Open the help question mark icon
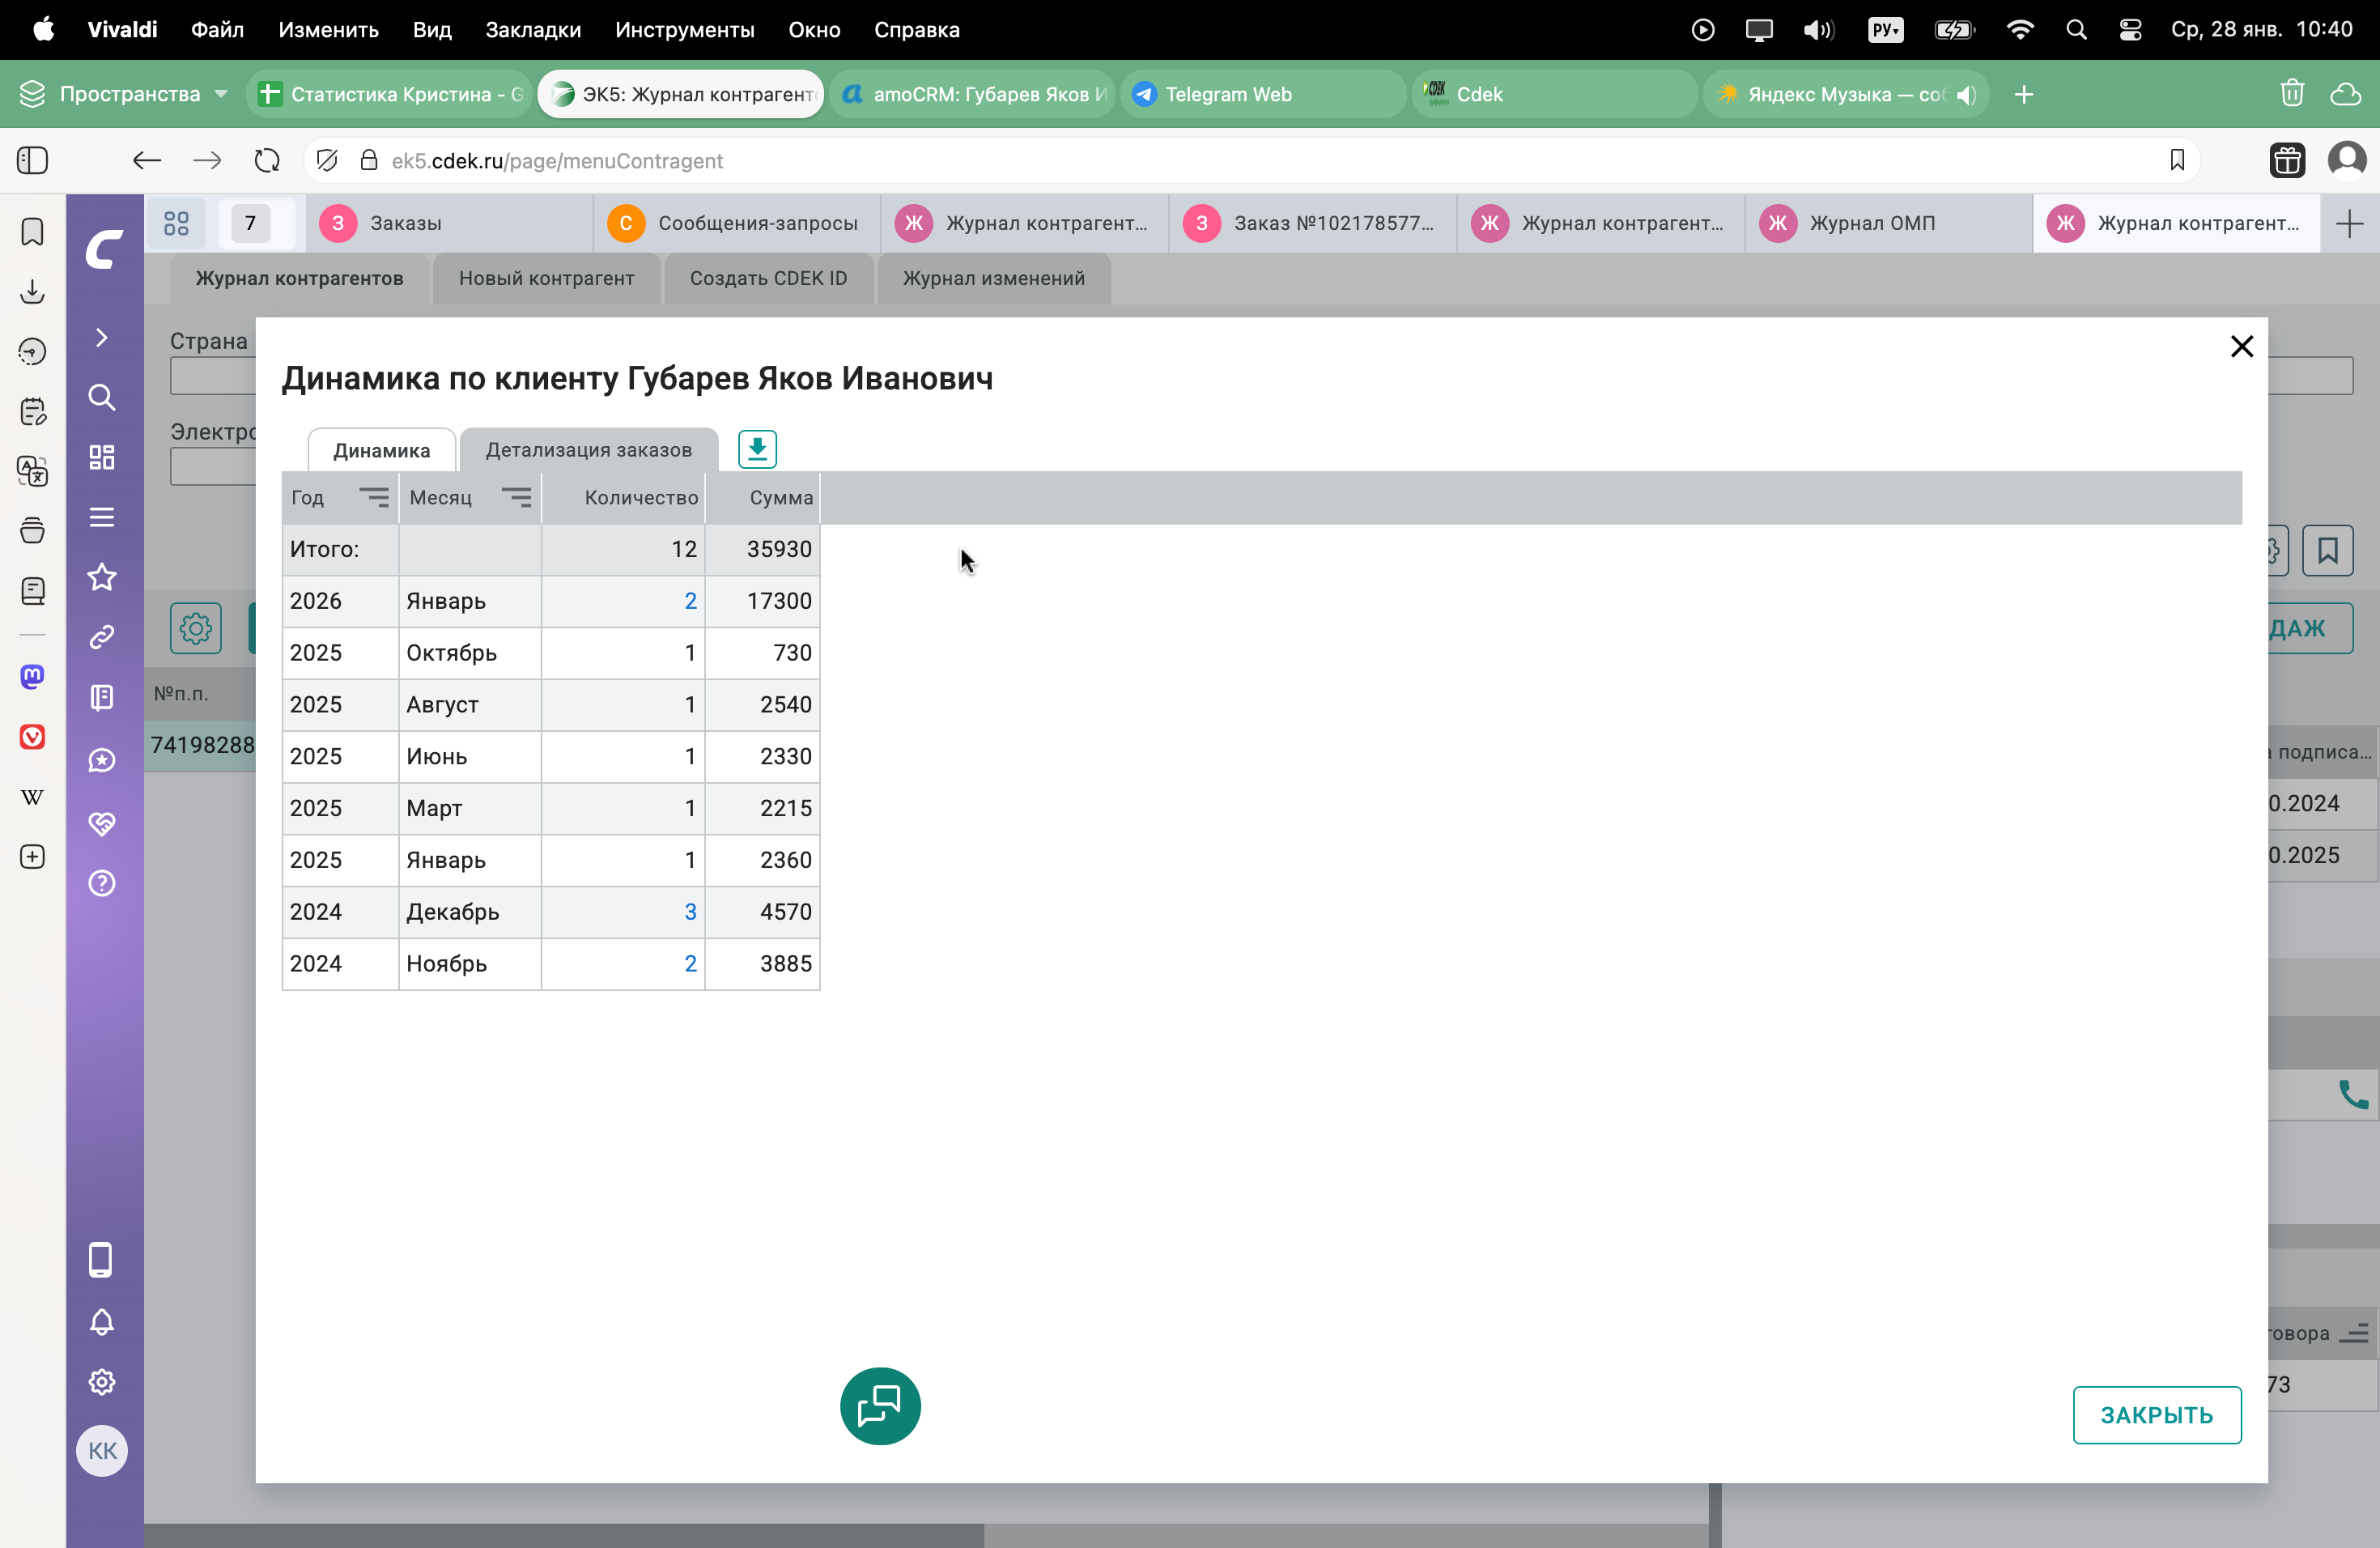2380x1548 pixels. click(x=102, y=883)
